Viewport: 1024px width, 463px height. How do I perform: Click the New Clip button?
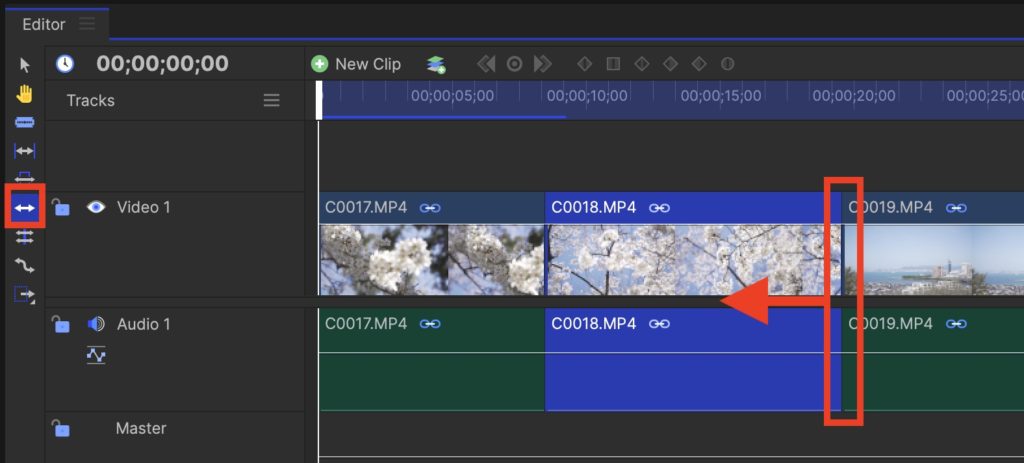(356, 64)
